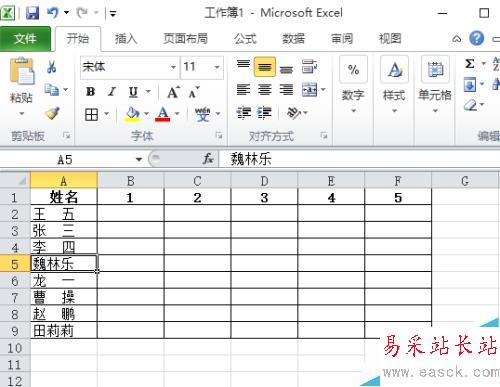Toggle Center horizontal alignment
Image resolution: width=500 pixels, height=387 pixels.
(x=265, y=89)
